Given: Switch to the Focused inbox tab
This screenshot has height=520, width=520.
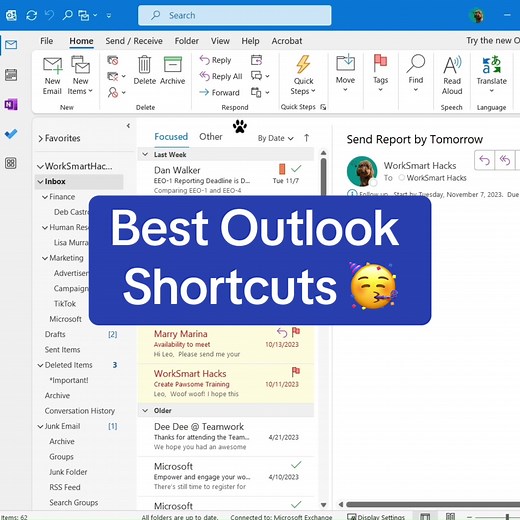Looking at the screenshot, I should pyautogui.click(x=171, y=137).
